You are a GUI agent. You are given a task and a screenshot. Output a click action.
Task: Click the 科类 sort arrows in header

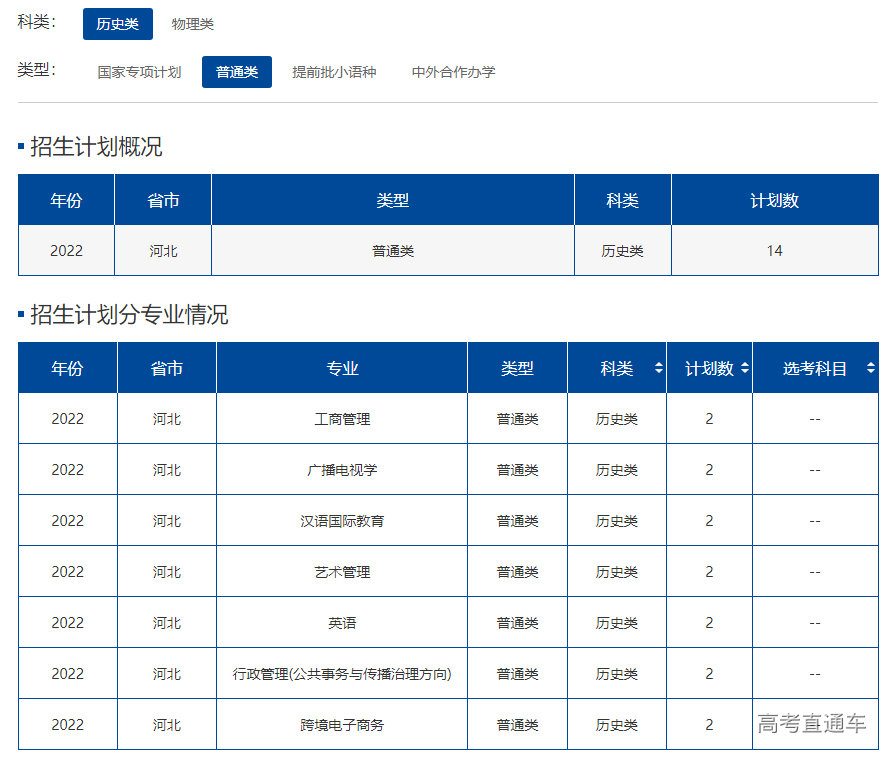click(660, 368)
